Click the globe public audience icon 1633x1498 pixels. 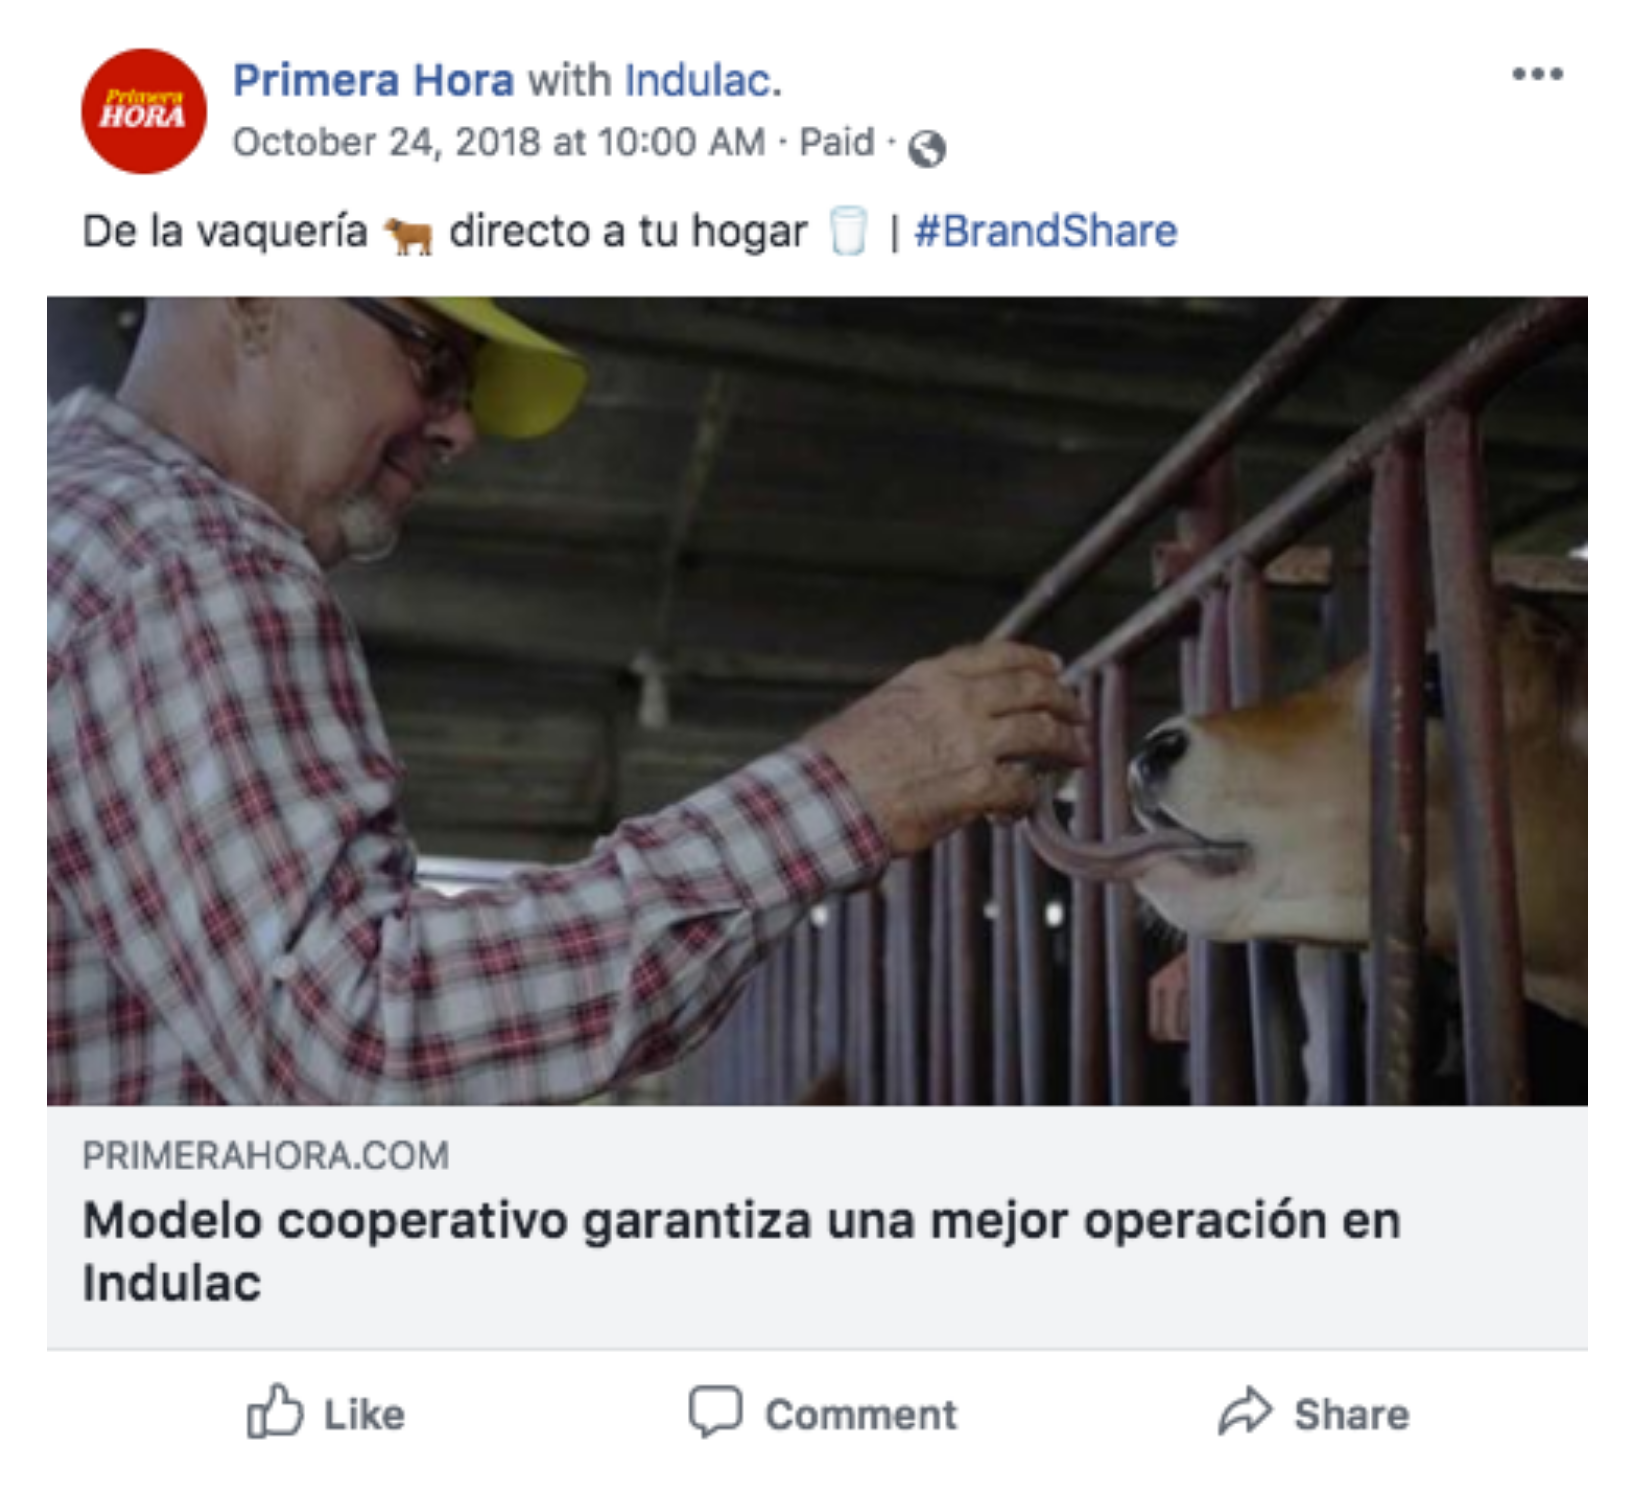click(926, 148)
